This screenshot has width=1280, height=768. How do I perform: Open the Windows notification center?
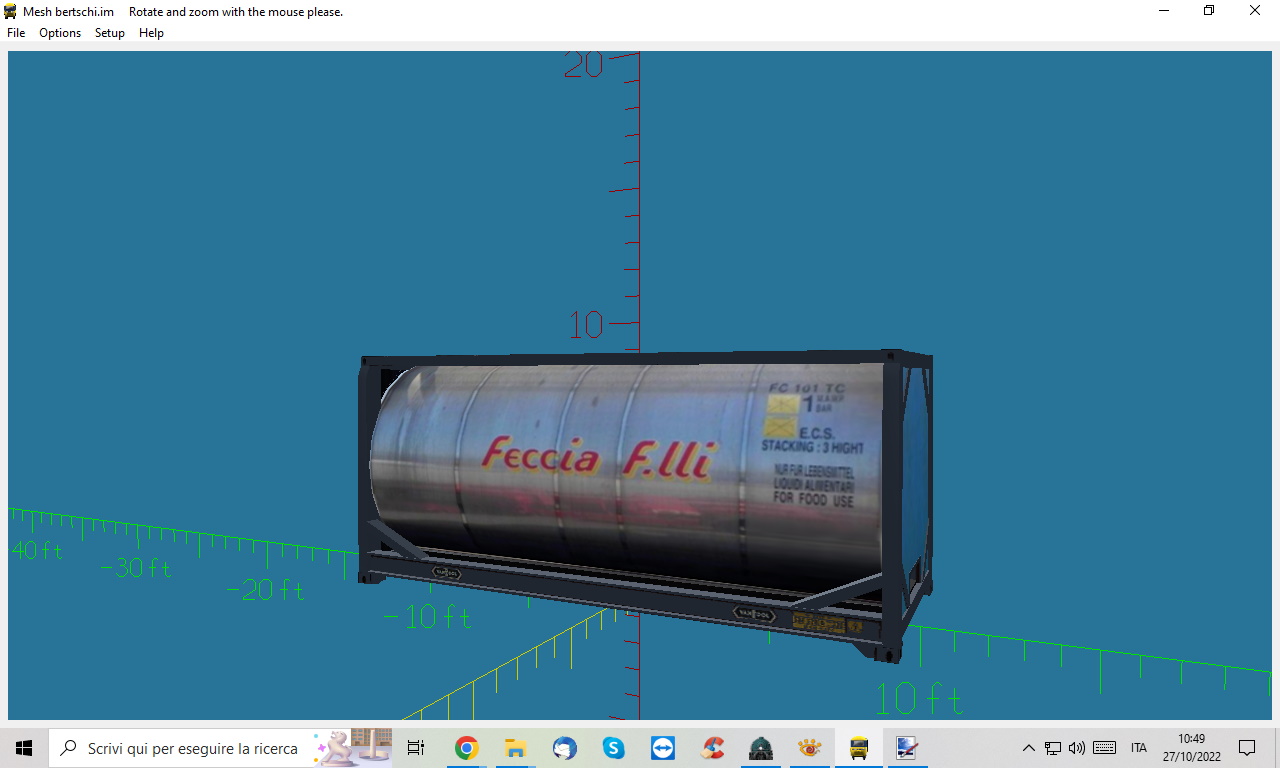click(x=1247, y=748)
